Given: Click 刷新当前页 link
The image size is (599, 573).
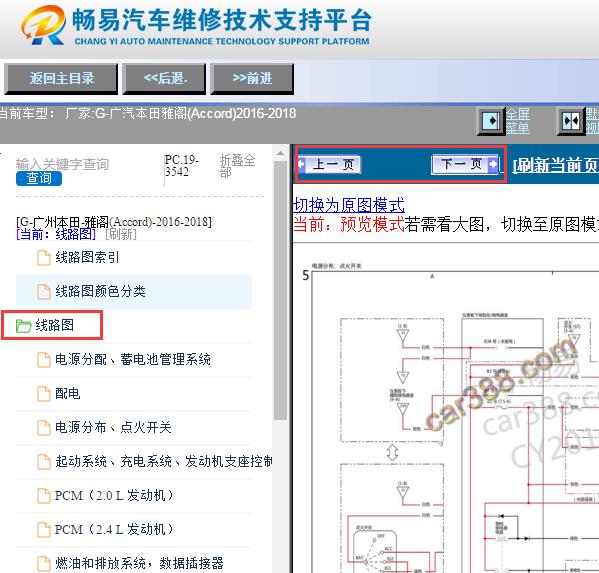Looking at the screenshot, I should pos(556,165).
